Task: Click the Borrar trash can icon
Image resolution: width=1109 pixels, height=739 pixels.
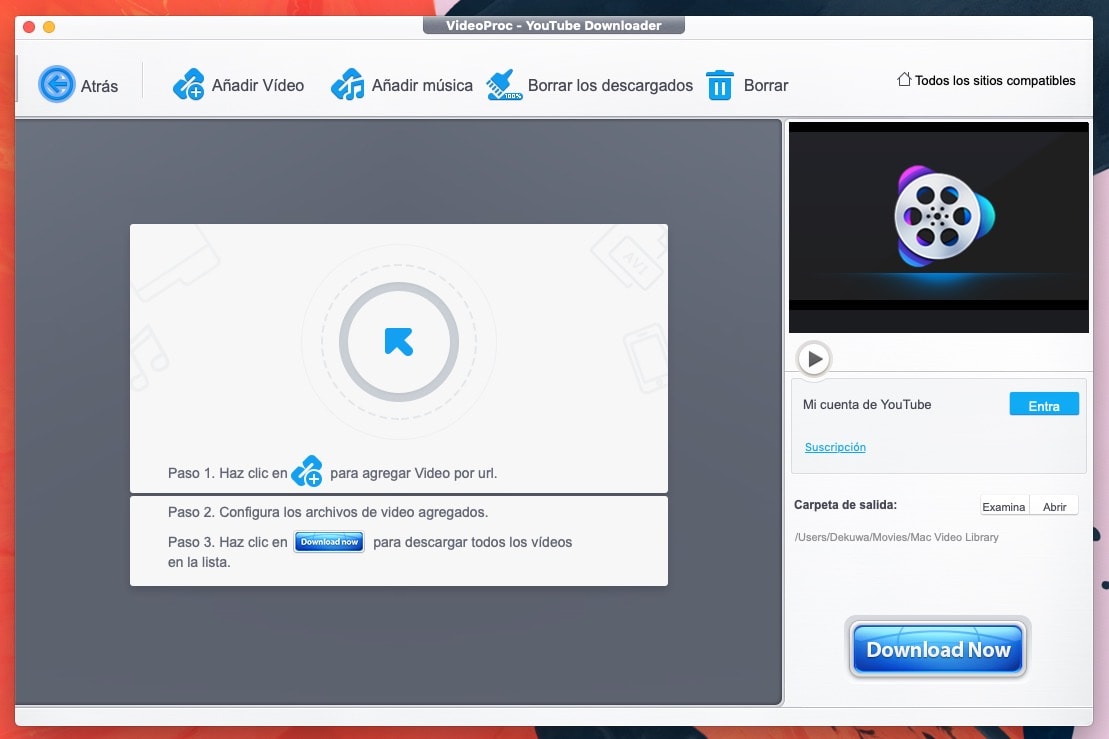Action: coord(720,85)
